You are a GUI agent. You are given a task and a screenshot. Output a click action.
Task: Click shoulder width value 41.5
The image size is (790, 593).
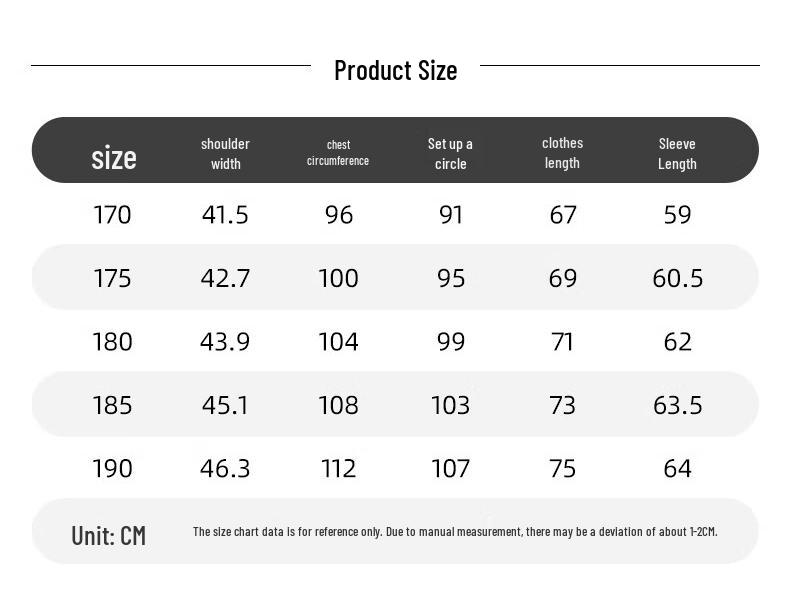(225, 215)
